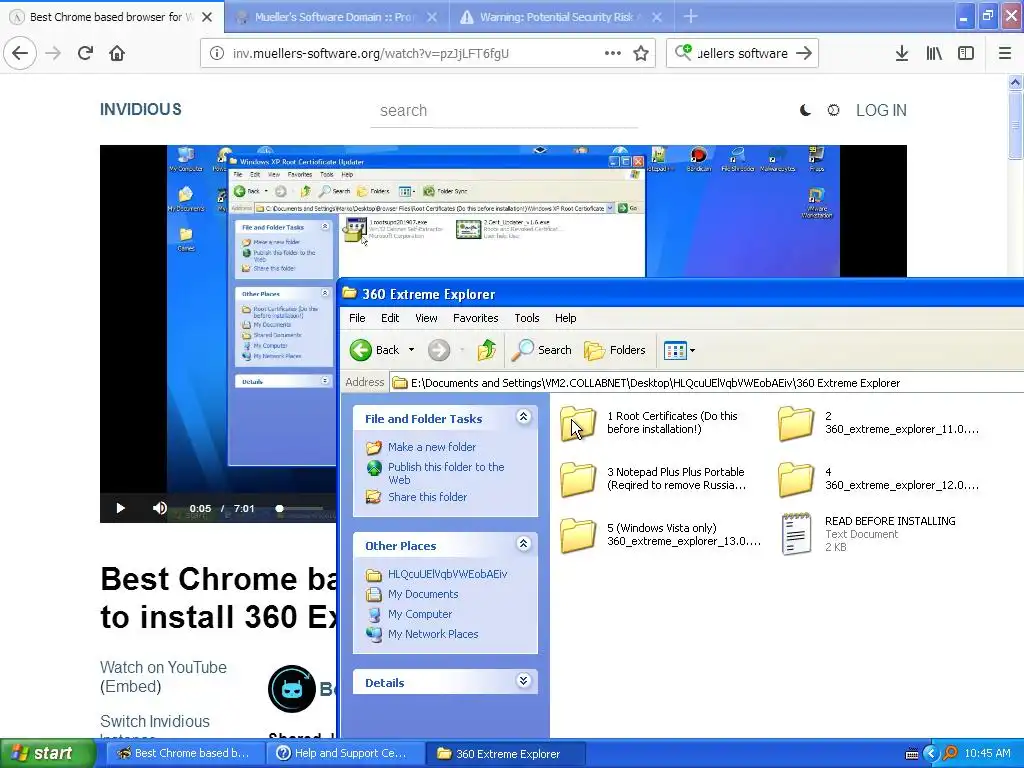Close the Best Chrome based browser tab
The height and width of the screenshot is (768, 1024).
(x=207, y=17)
